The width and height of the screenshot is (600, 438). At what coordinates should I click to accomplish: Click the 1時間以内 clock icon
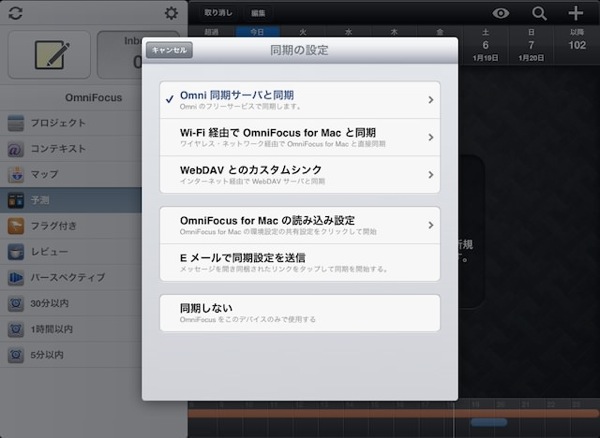16,329
